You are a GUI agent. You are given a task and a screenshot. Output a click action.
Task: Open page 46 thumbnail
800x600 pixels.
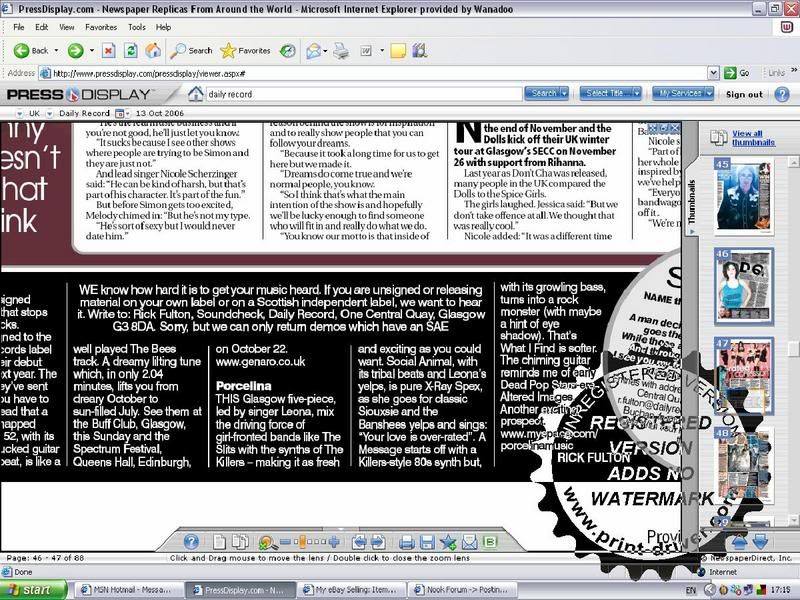(744, 286)
